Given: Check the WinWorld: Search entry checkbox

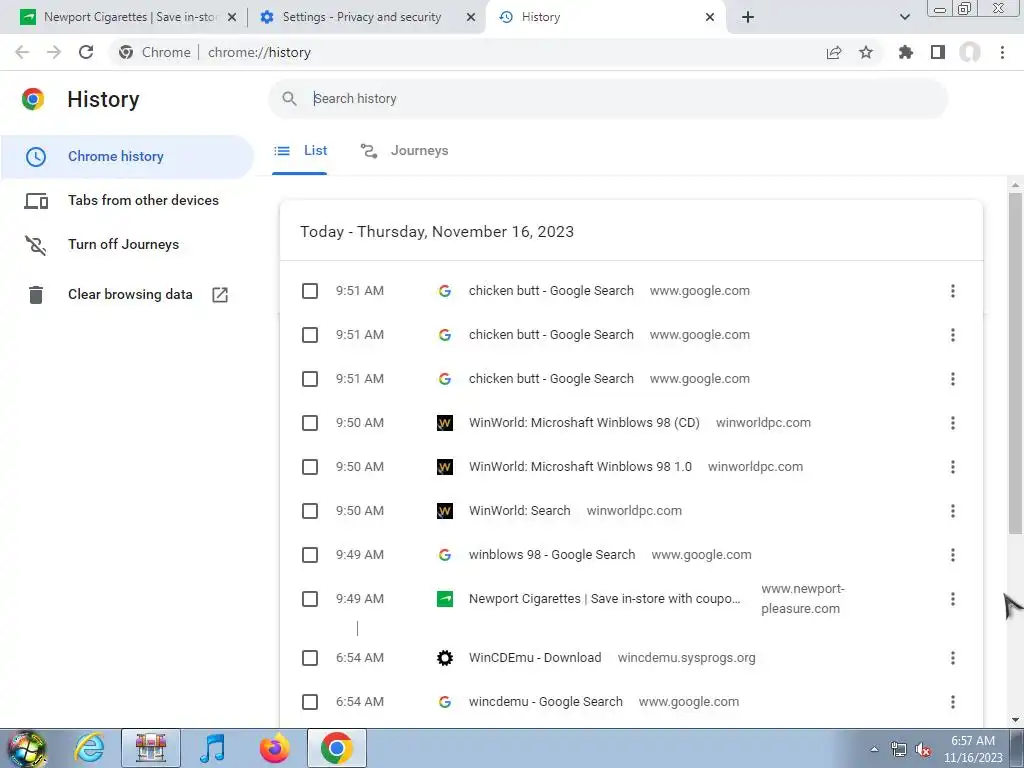Looking at the screenshot, I should tap(310, 511).
